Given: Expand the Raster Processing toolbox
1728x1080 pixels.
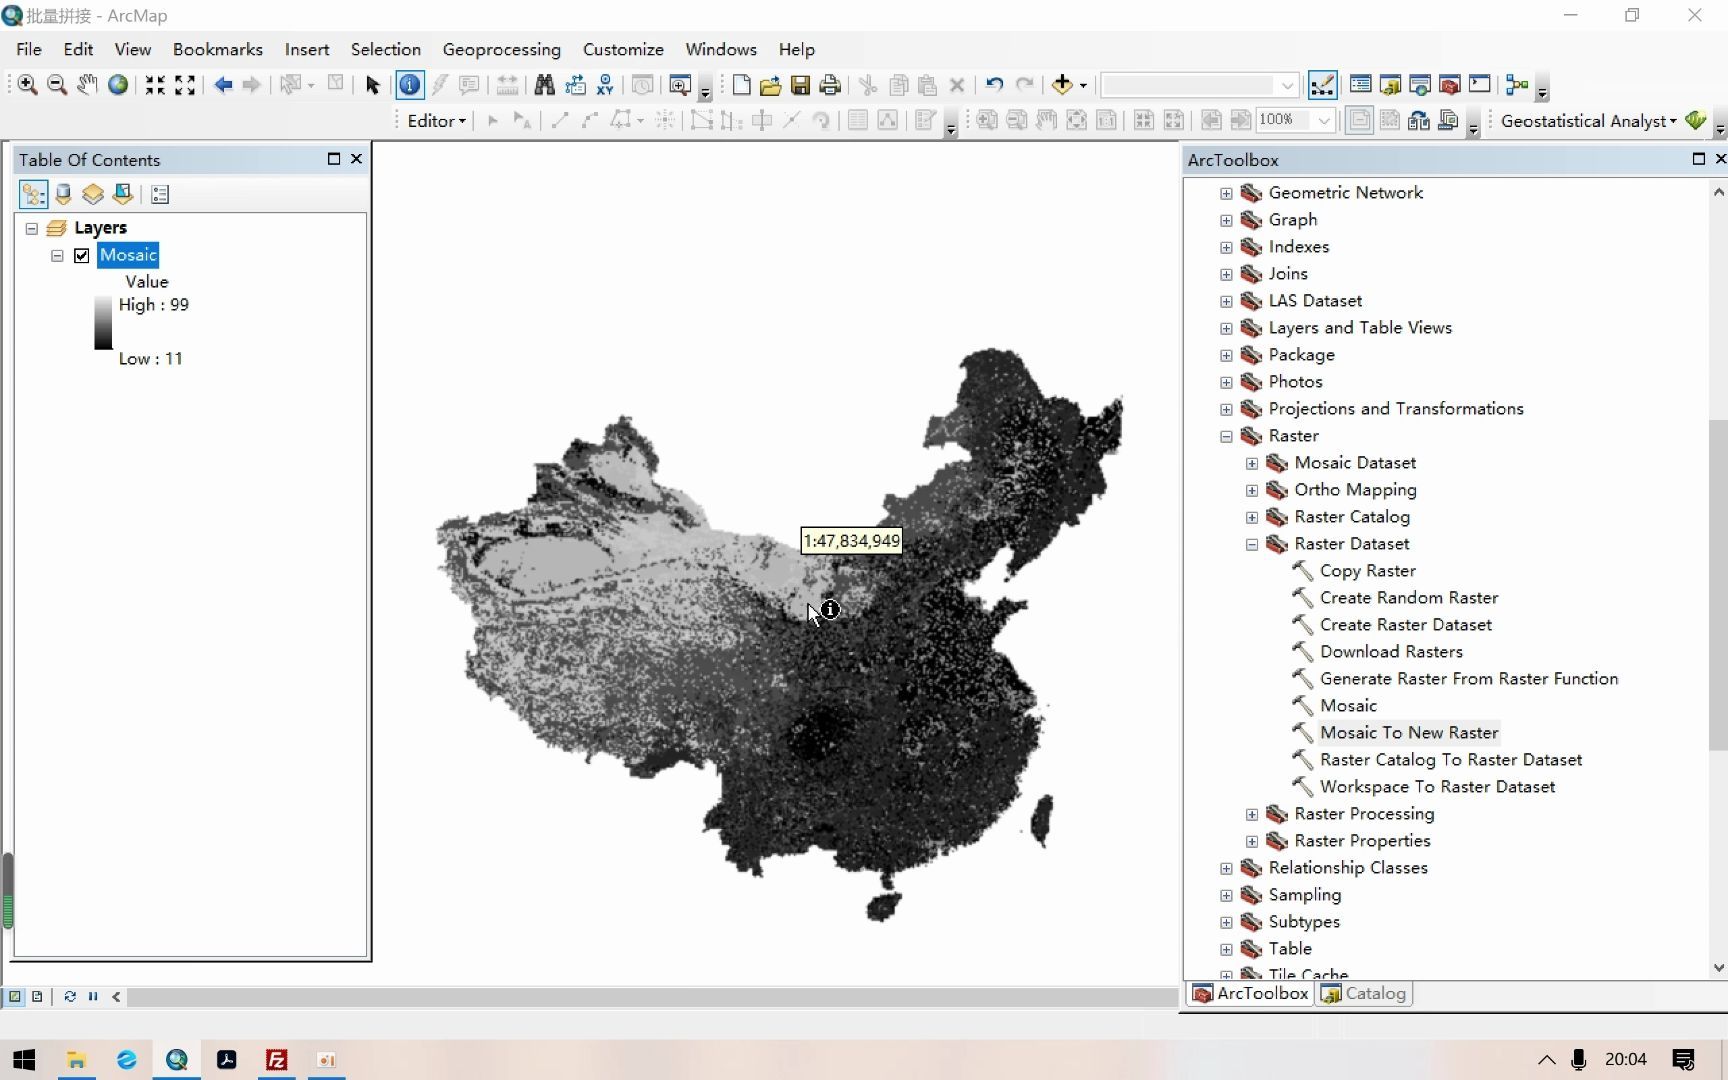Looking at the screenshot, I should 1253,815.
